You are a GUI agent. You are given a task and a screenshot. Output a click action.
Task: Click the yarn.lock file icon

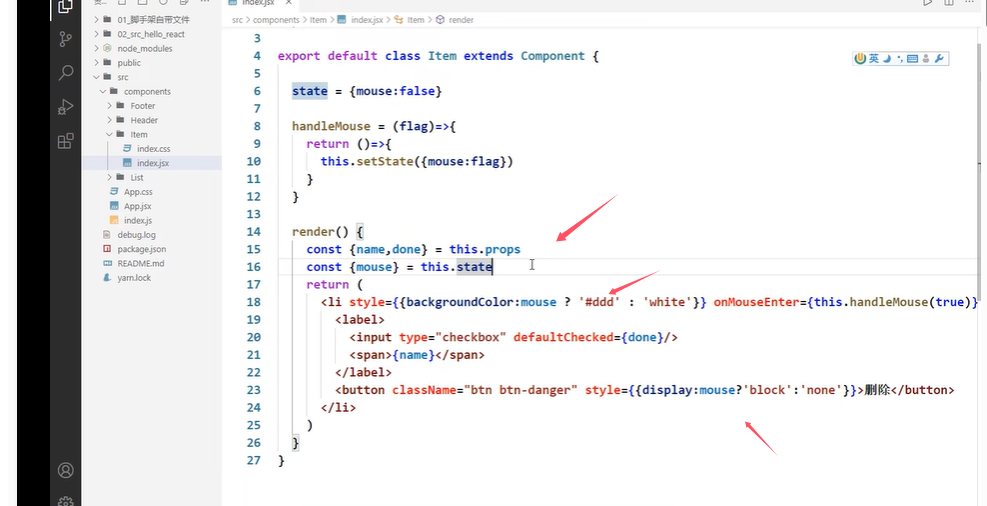106,278
